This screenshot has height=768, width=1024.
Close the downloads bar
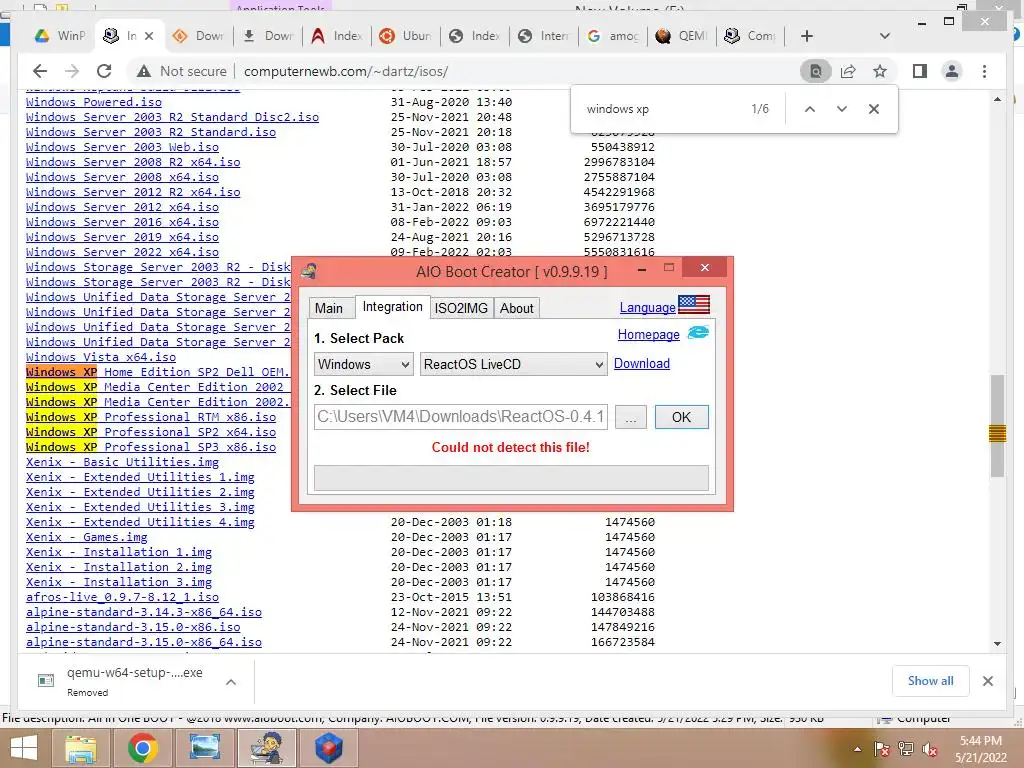coord(988,681)
